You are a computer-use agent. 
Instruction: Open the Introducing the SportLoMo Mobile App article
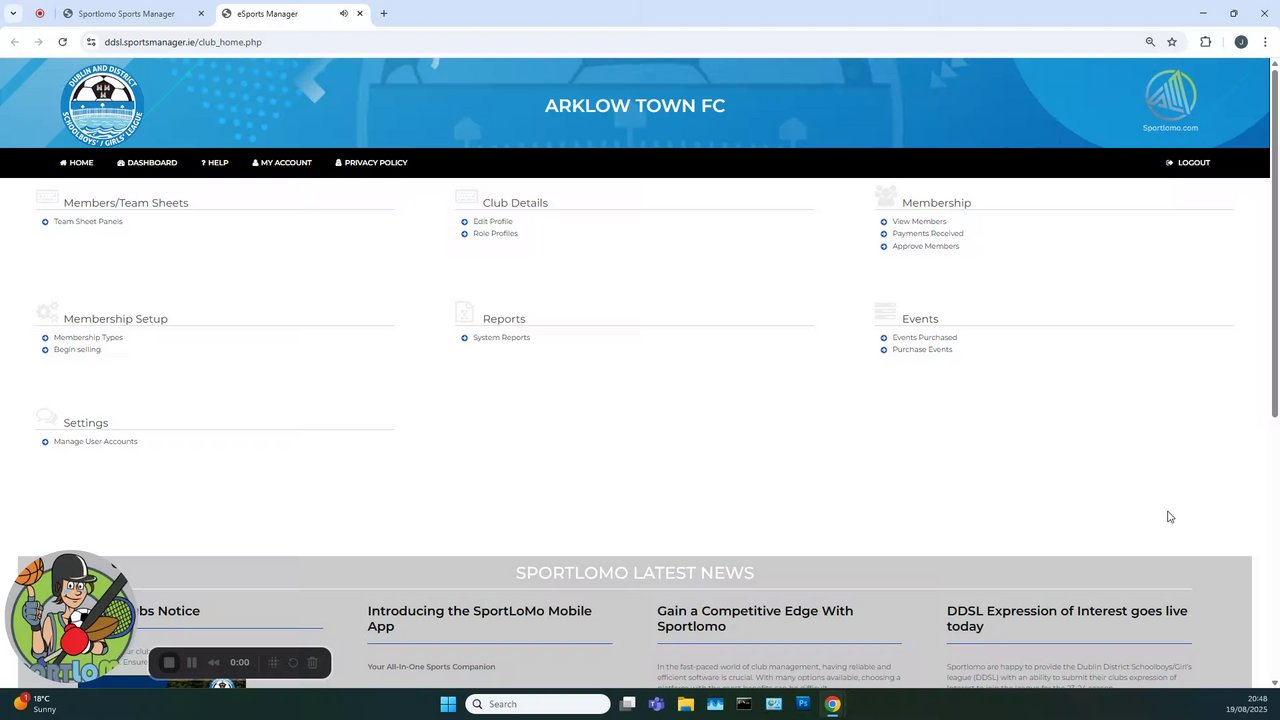[479, 619]
